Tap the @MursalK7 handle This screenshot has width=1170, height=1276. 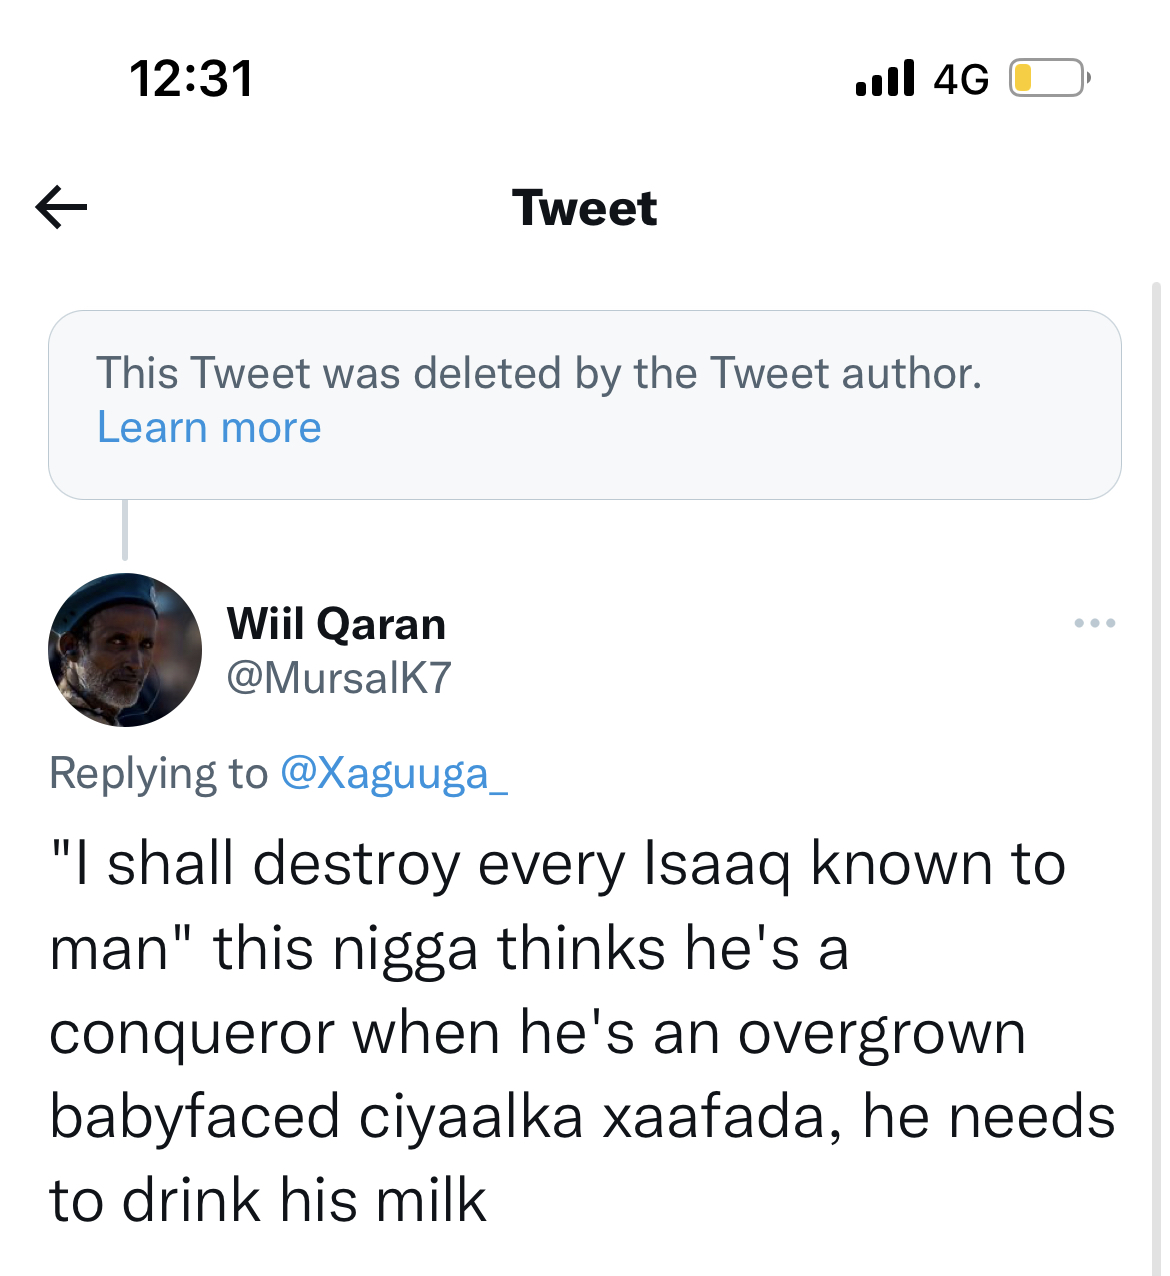339,678
